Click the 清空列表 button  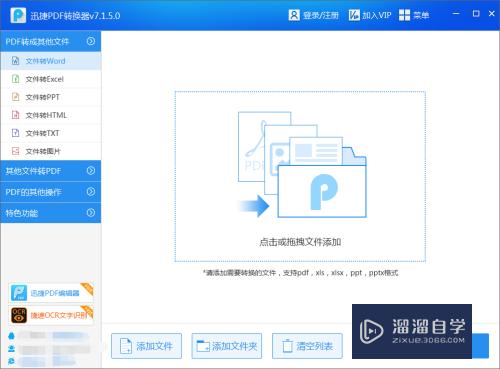click(x=307, y=346)
